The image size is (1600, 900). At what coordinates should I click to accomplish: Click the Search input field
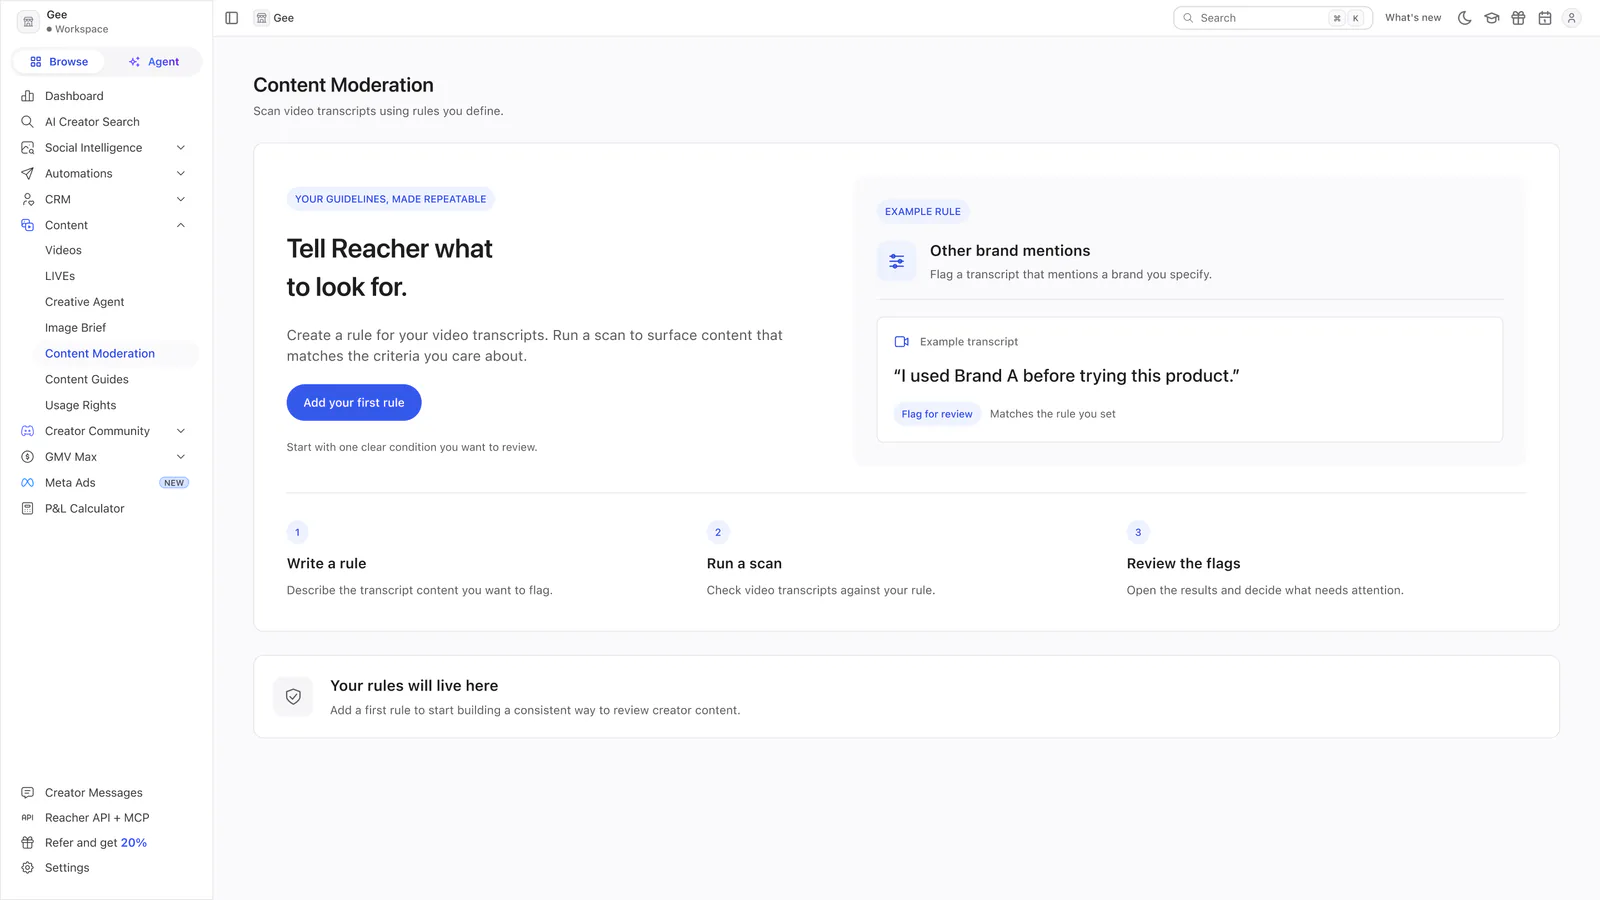[x=1273, y=18]
